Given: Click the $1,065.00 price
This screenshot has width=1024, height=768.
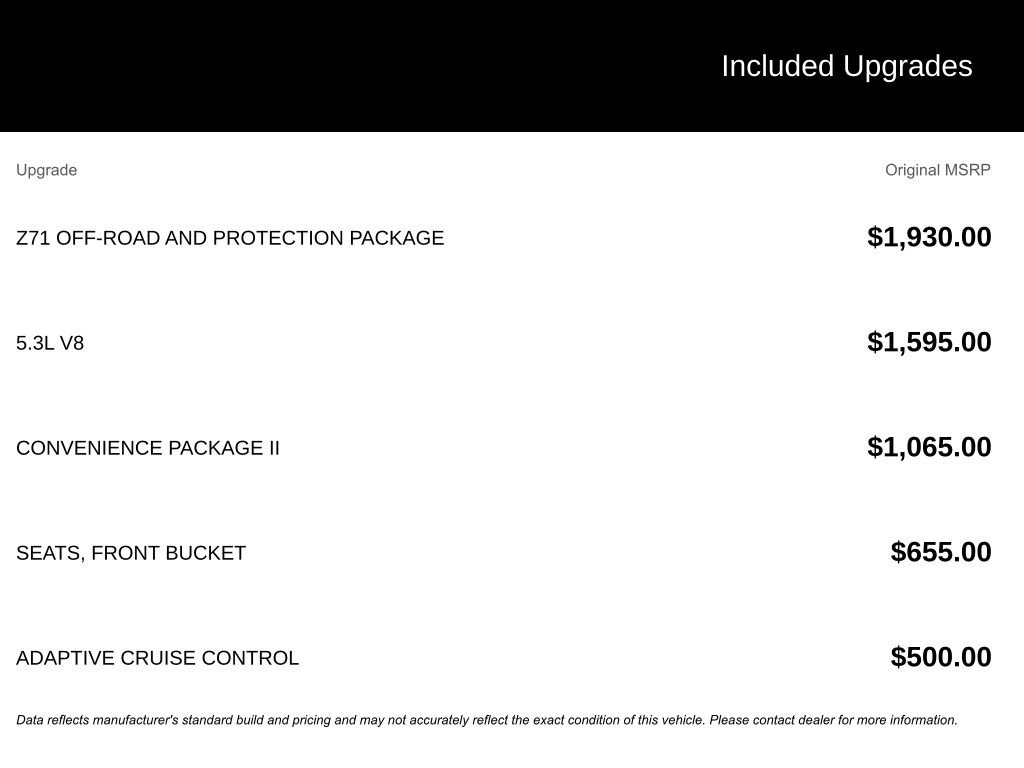Looking at the screenshot, I should point(929,447).
